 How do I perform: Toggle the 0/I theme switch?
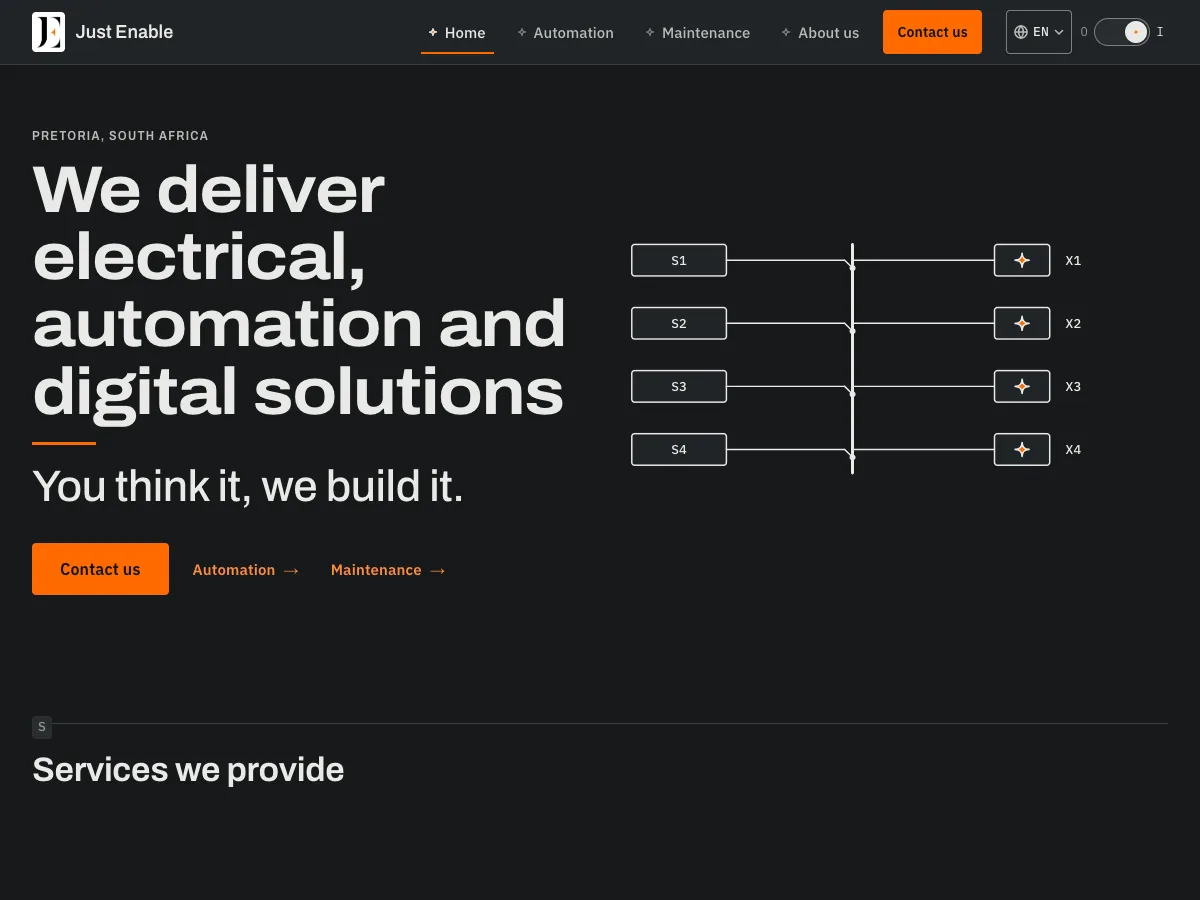tap(1122, 32)
